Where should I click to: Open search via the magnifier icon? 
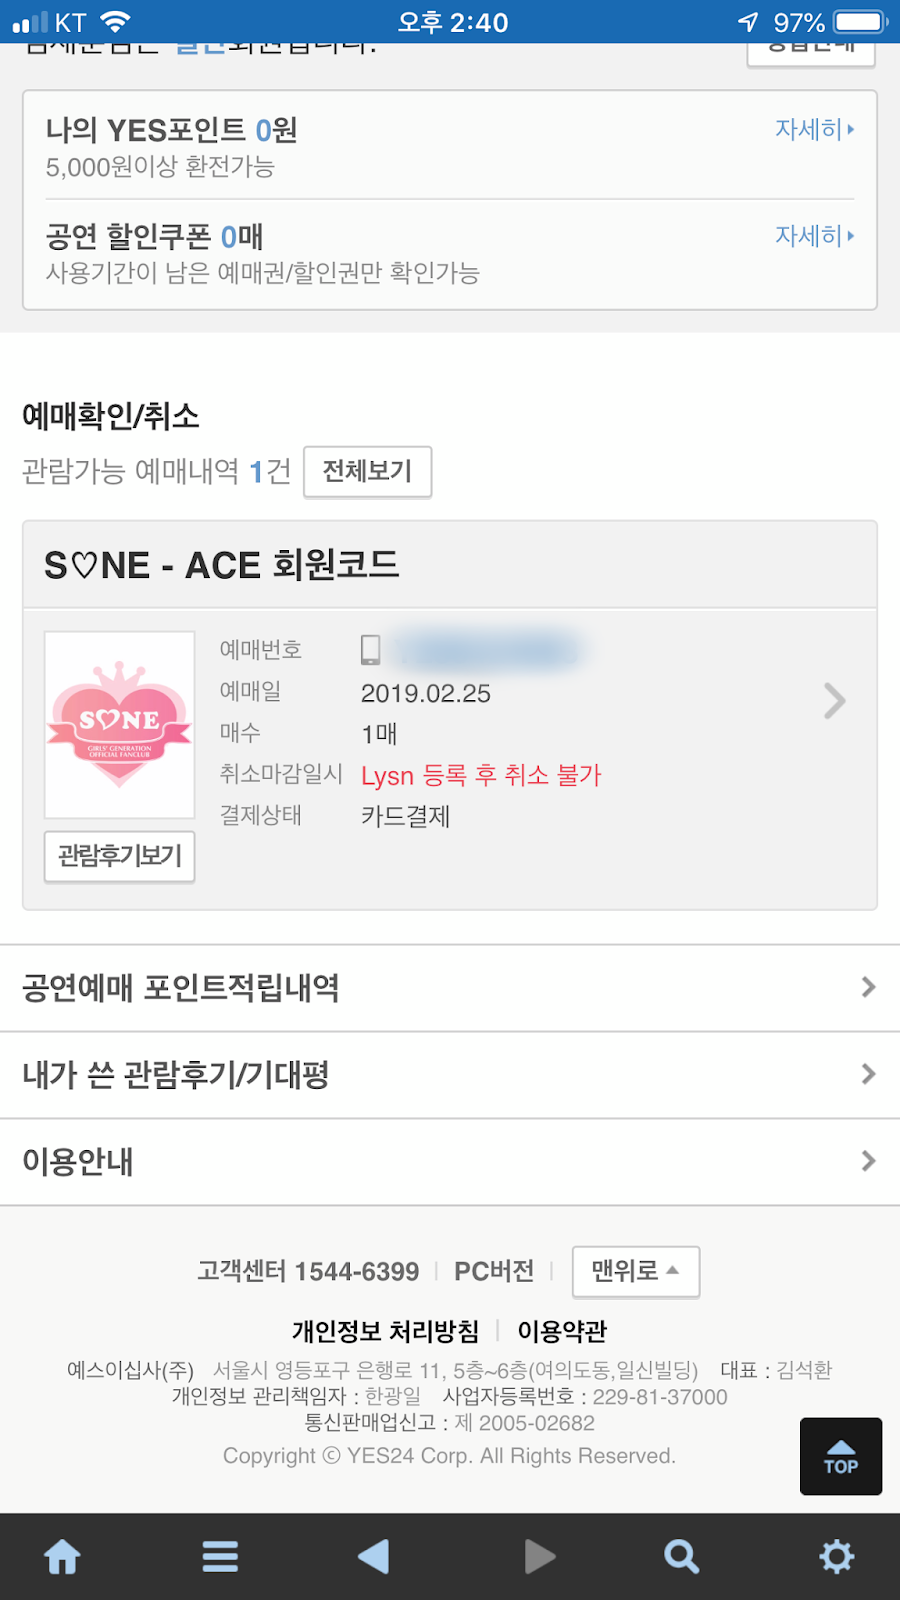(681, 1556)
